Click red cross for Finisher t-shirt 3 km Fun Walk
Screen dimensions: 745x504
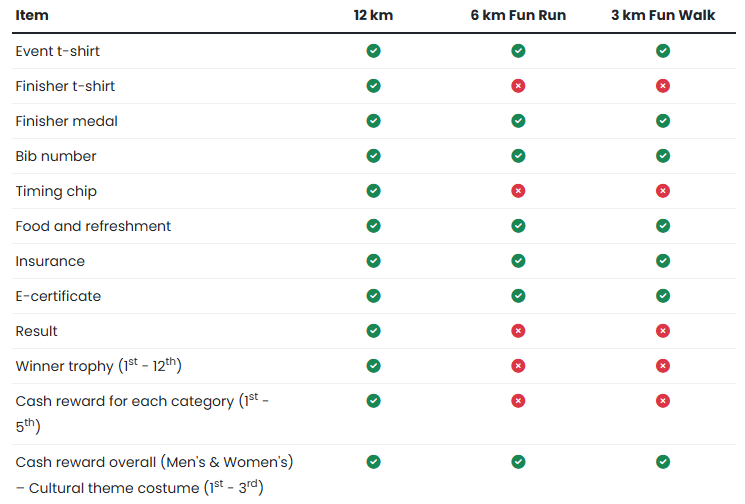tap(663, 86)
